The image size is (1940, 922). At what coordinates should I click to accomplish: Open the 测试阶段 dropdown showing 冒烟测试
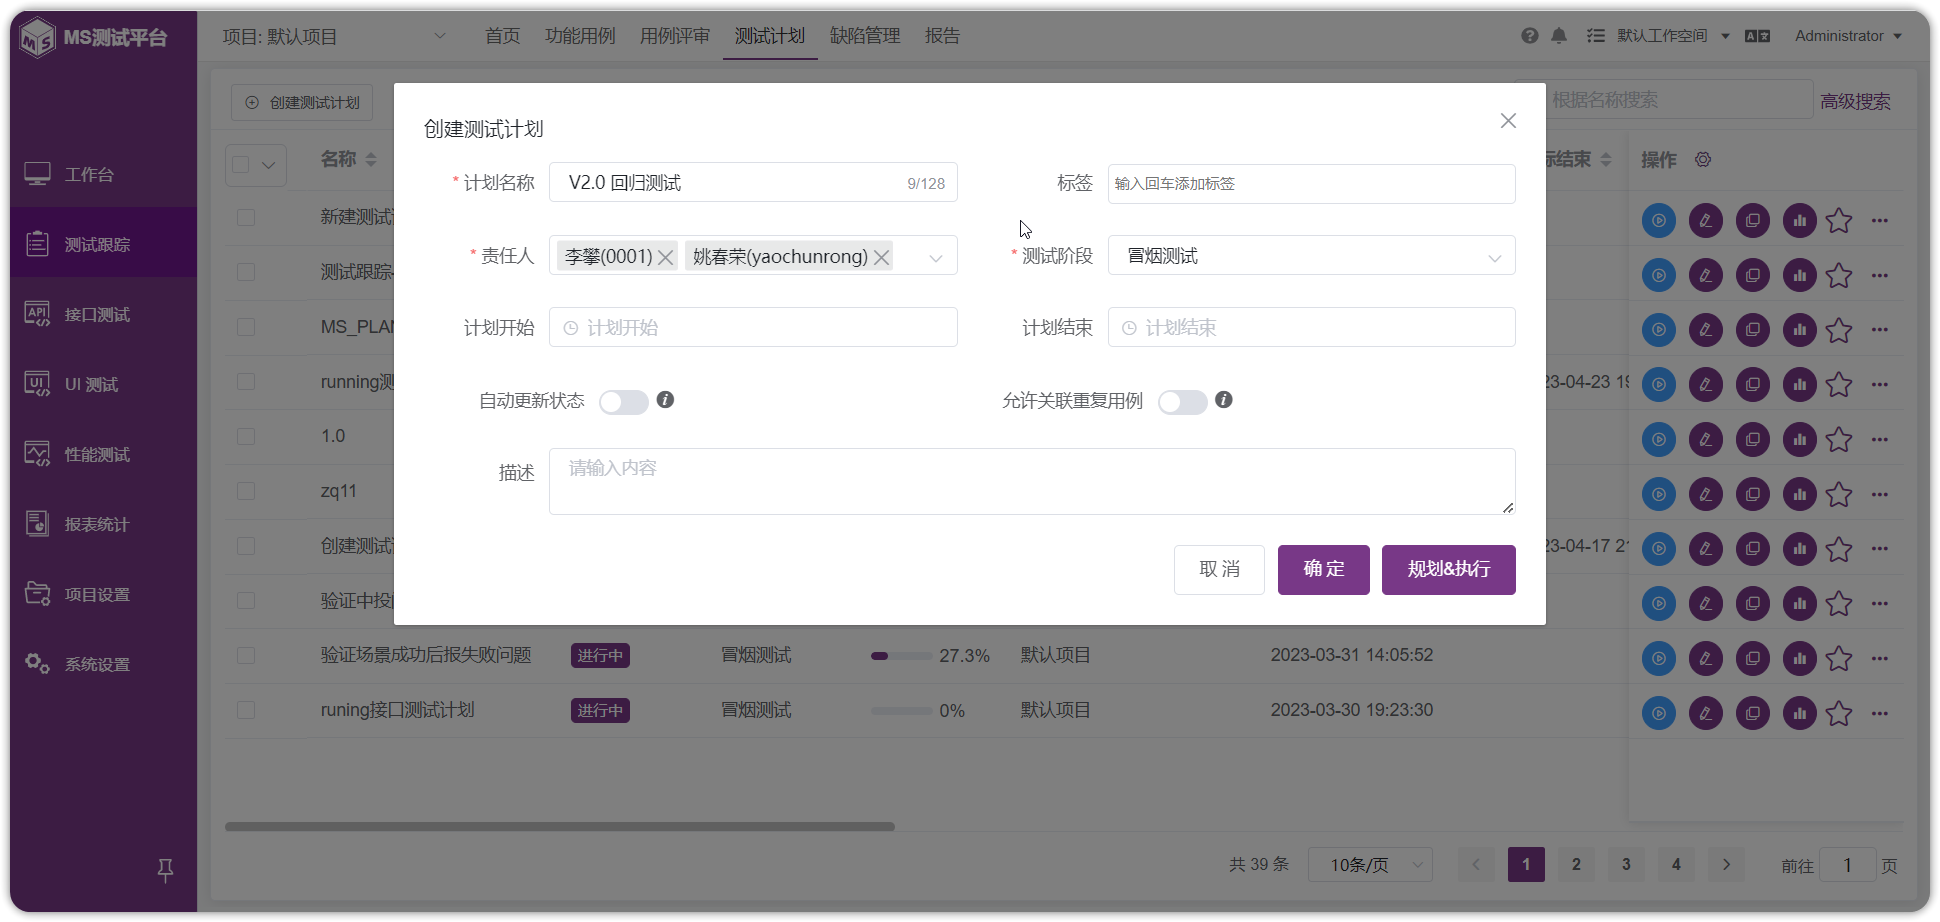point(1311,256)
